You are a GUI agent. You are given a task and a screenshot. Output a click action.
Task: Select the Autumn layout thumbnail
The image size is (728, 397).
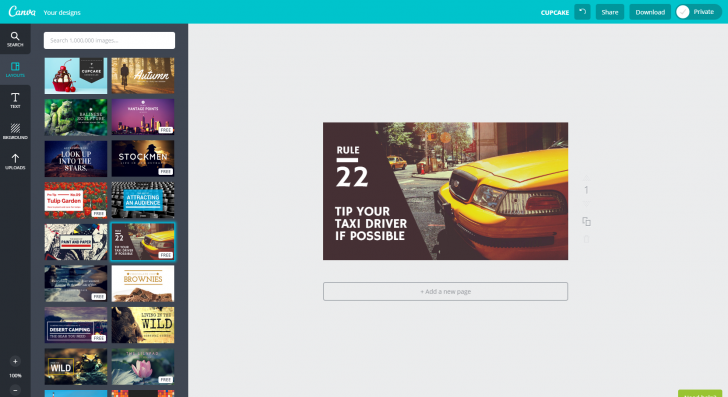pos(143,76)
